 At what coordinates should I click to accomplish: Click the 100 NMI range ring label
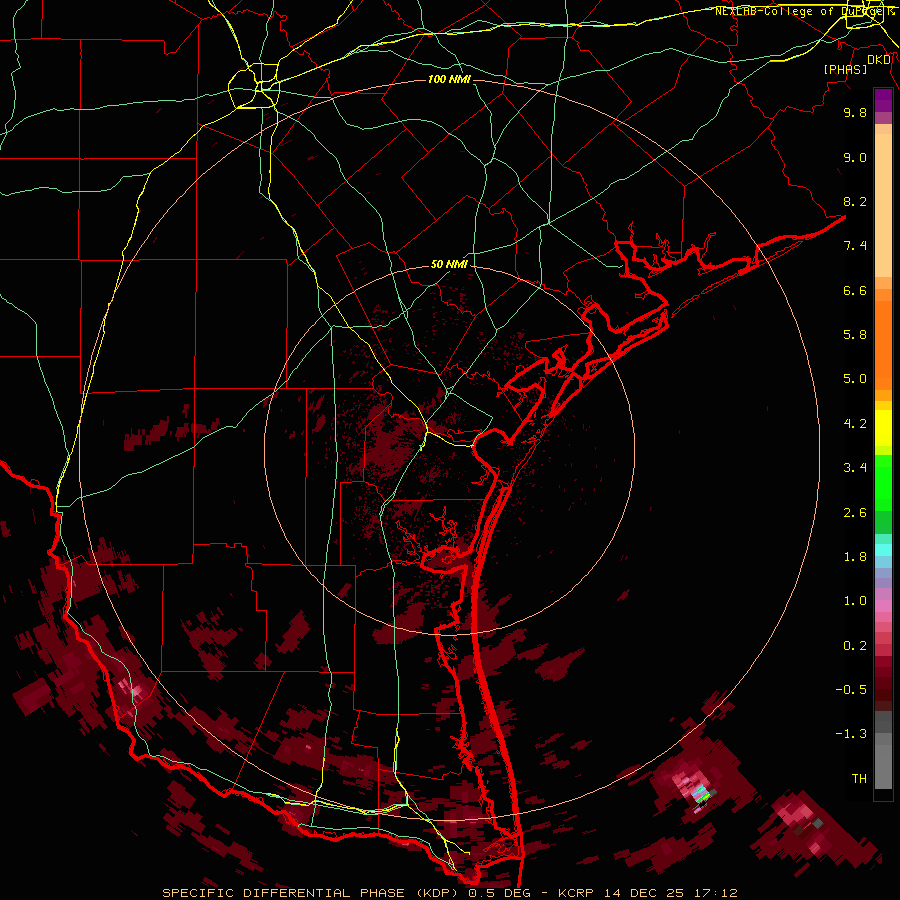(449, 79)
